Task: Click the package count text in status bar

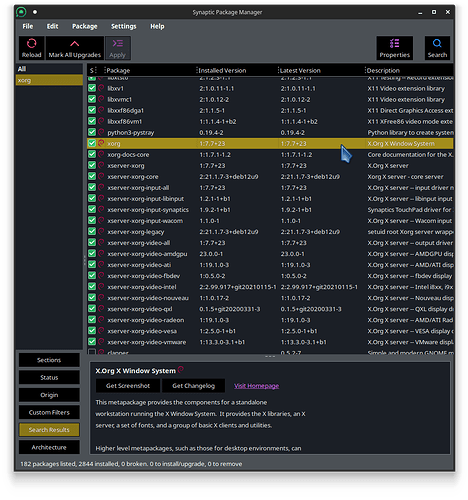Action: pyautogui.click(x=131, y=464)
